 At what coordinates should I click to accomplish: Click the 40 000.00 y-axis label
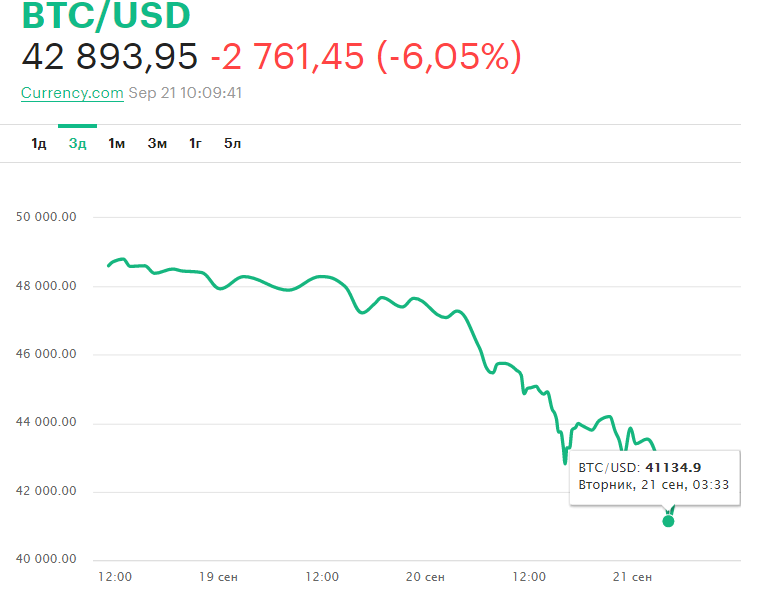[47, 560]
